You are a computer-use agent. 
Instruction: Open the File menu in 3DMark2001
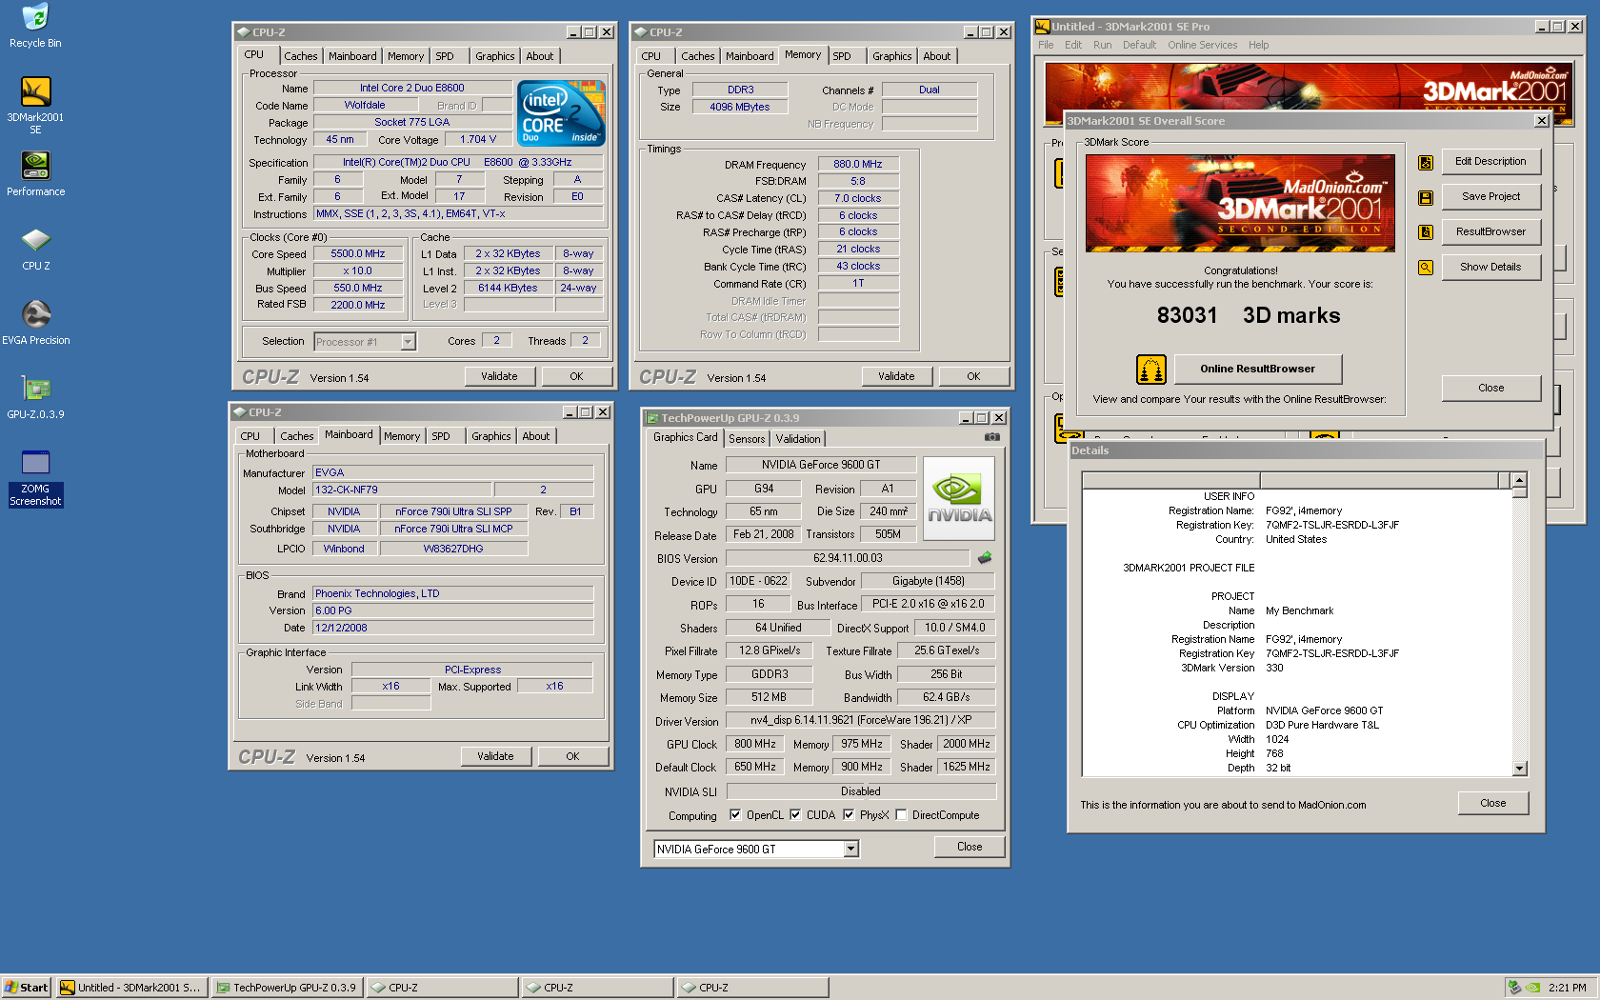[x=1046, y=45]
